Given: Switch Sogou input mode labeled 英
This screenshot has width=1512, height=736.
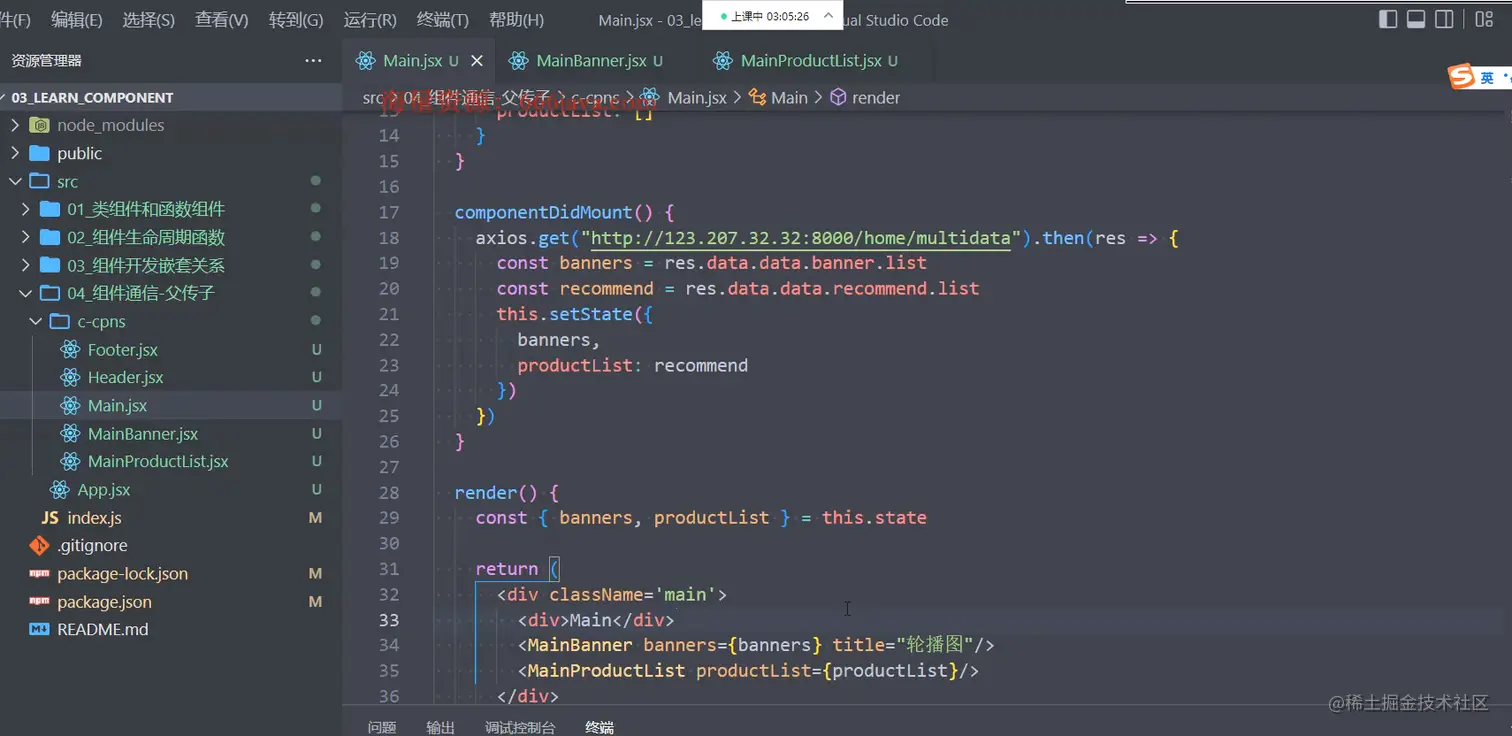Looking at the screenshot, I should click(1488, 78).
